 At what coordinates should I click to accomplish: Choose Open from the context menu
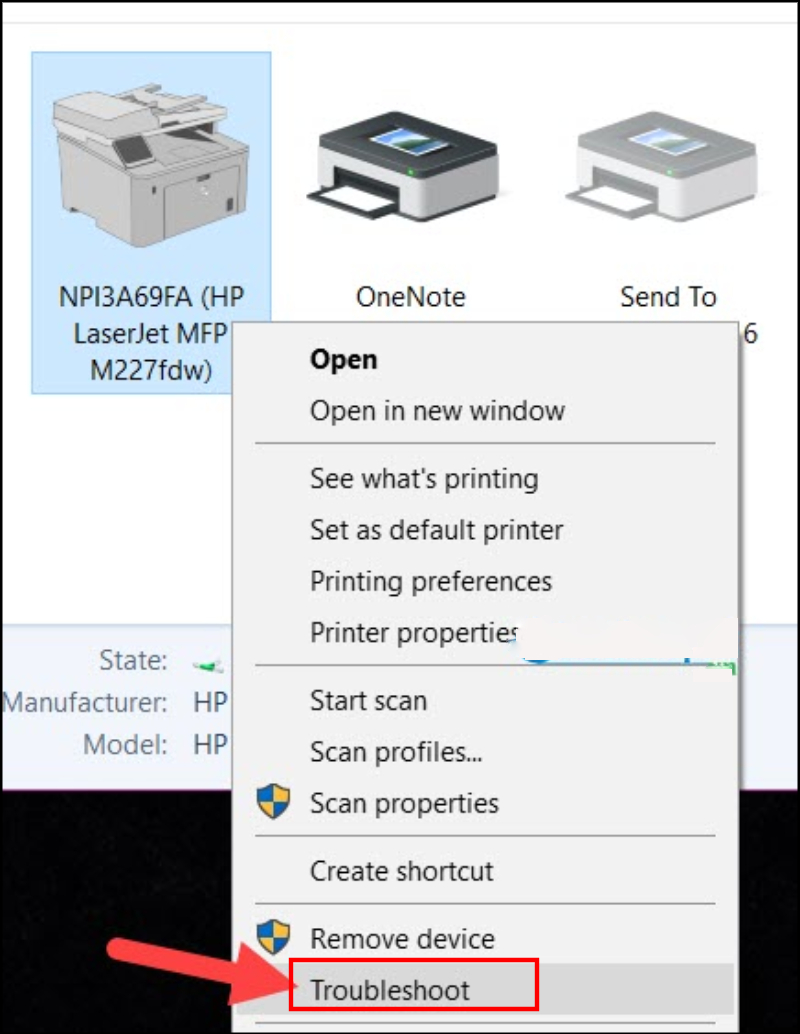pos(343,359)
